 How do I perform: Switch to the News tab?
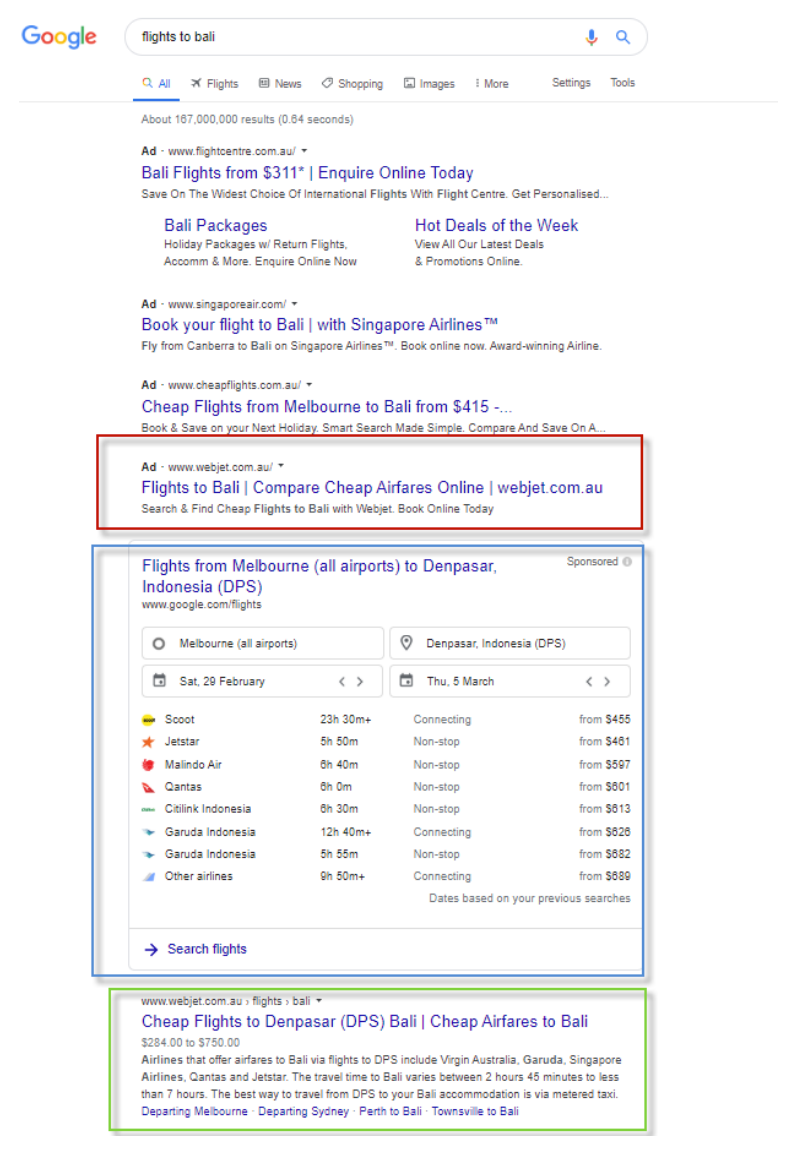coord(280,84)
